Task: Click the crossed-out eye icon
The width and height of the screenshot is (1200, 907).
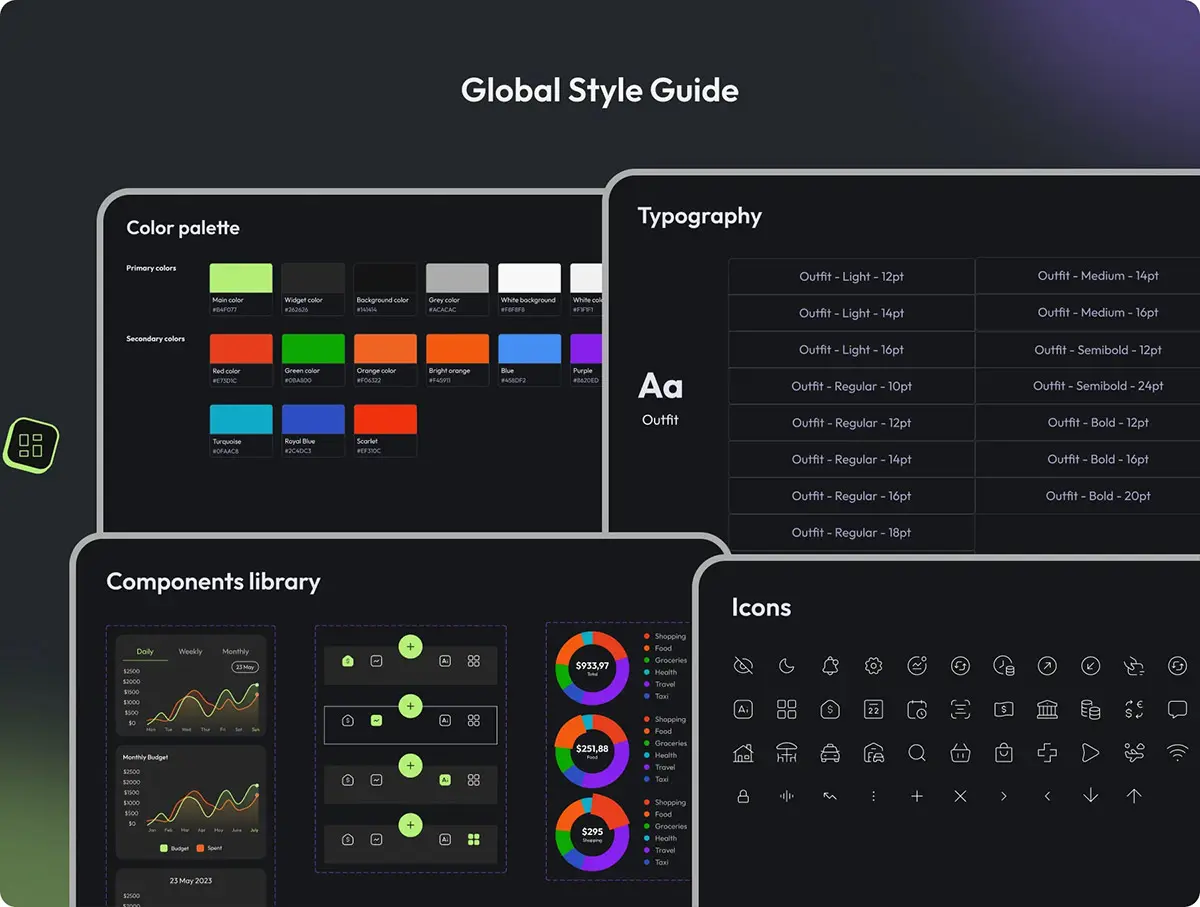Action: pos(743,666)
